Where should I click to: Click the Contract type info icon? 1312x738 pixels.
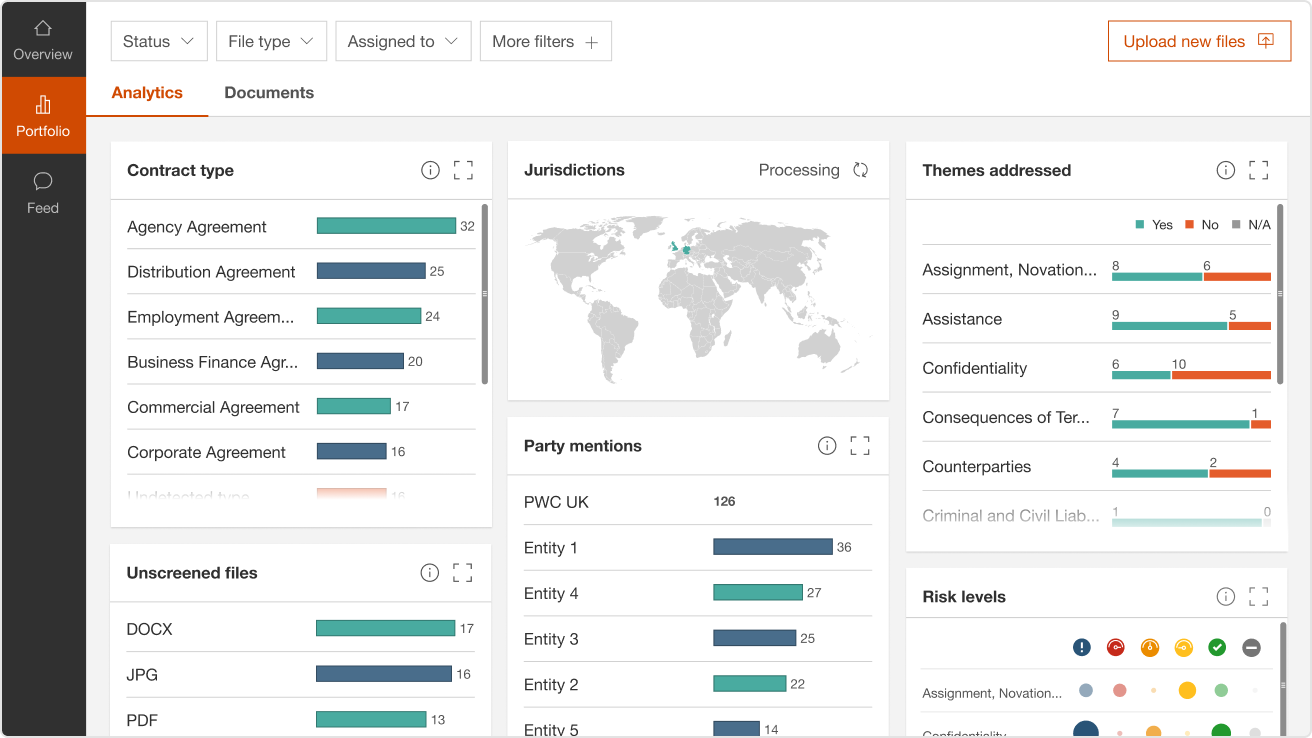(x=430, y=170)
